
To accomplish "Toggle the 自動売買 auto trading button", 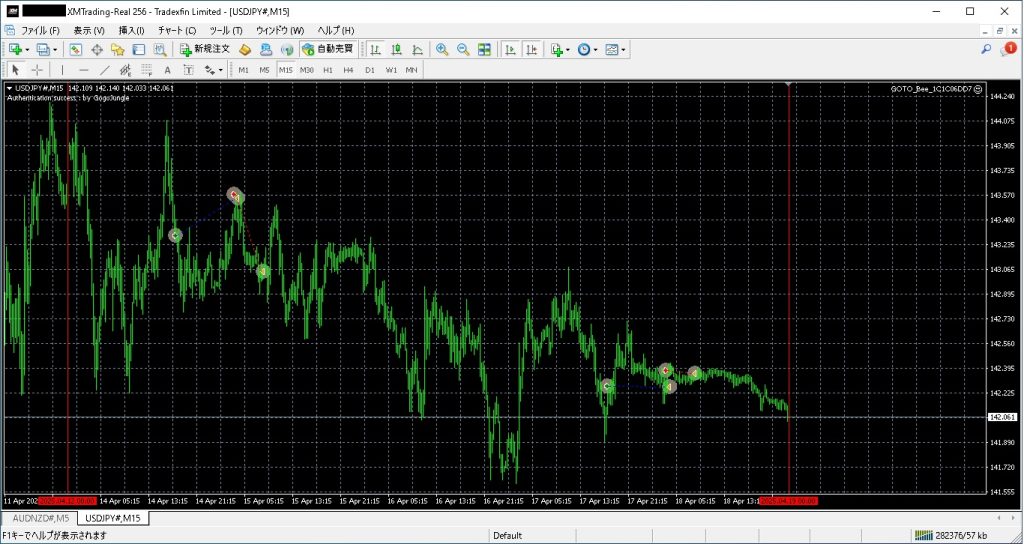I will tap(327, 49).
